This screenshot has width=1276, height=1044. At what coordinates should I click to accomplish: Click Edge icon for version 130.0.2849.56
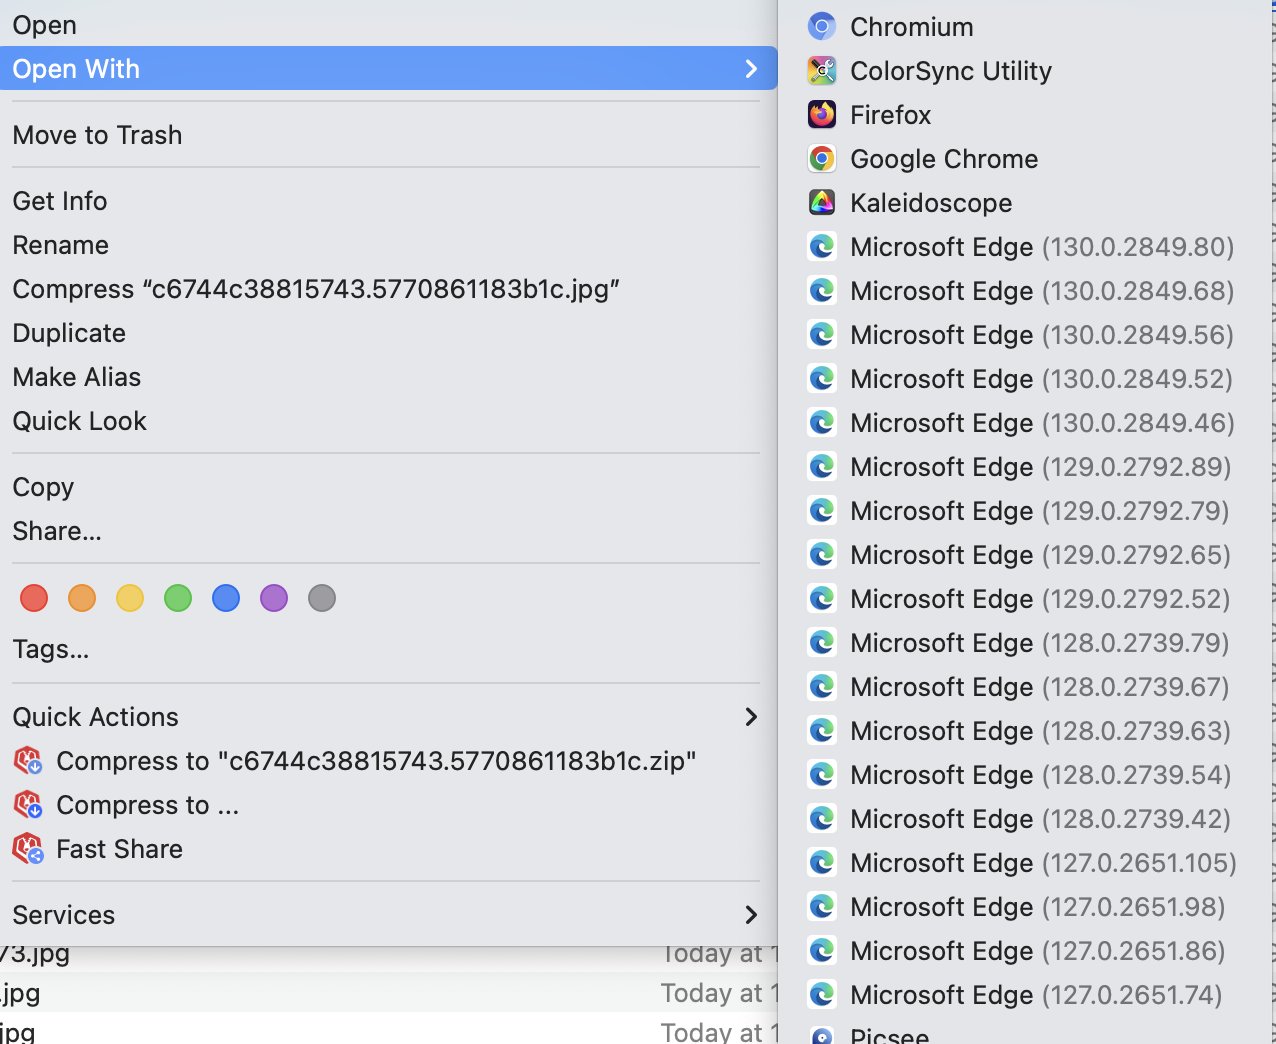tap(822, 335)
